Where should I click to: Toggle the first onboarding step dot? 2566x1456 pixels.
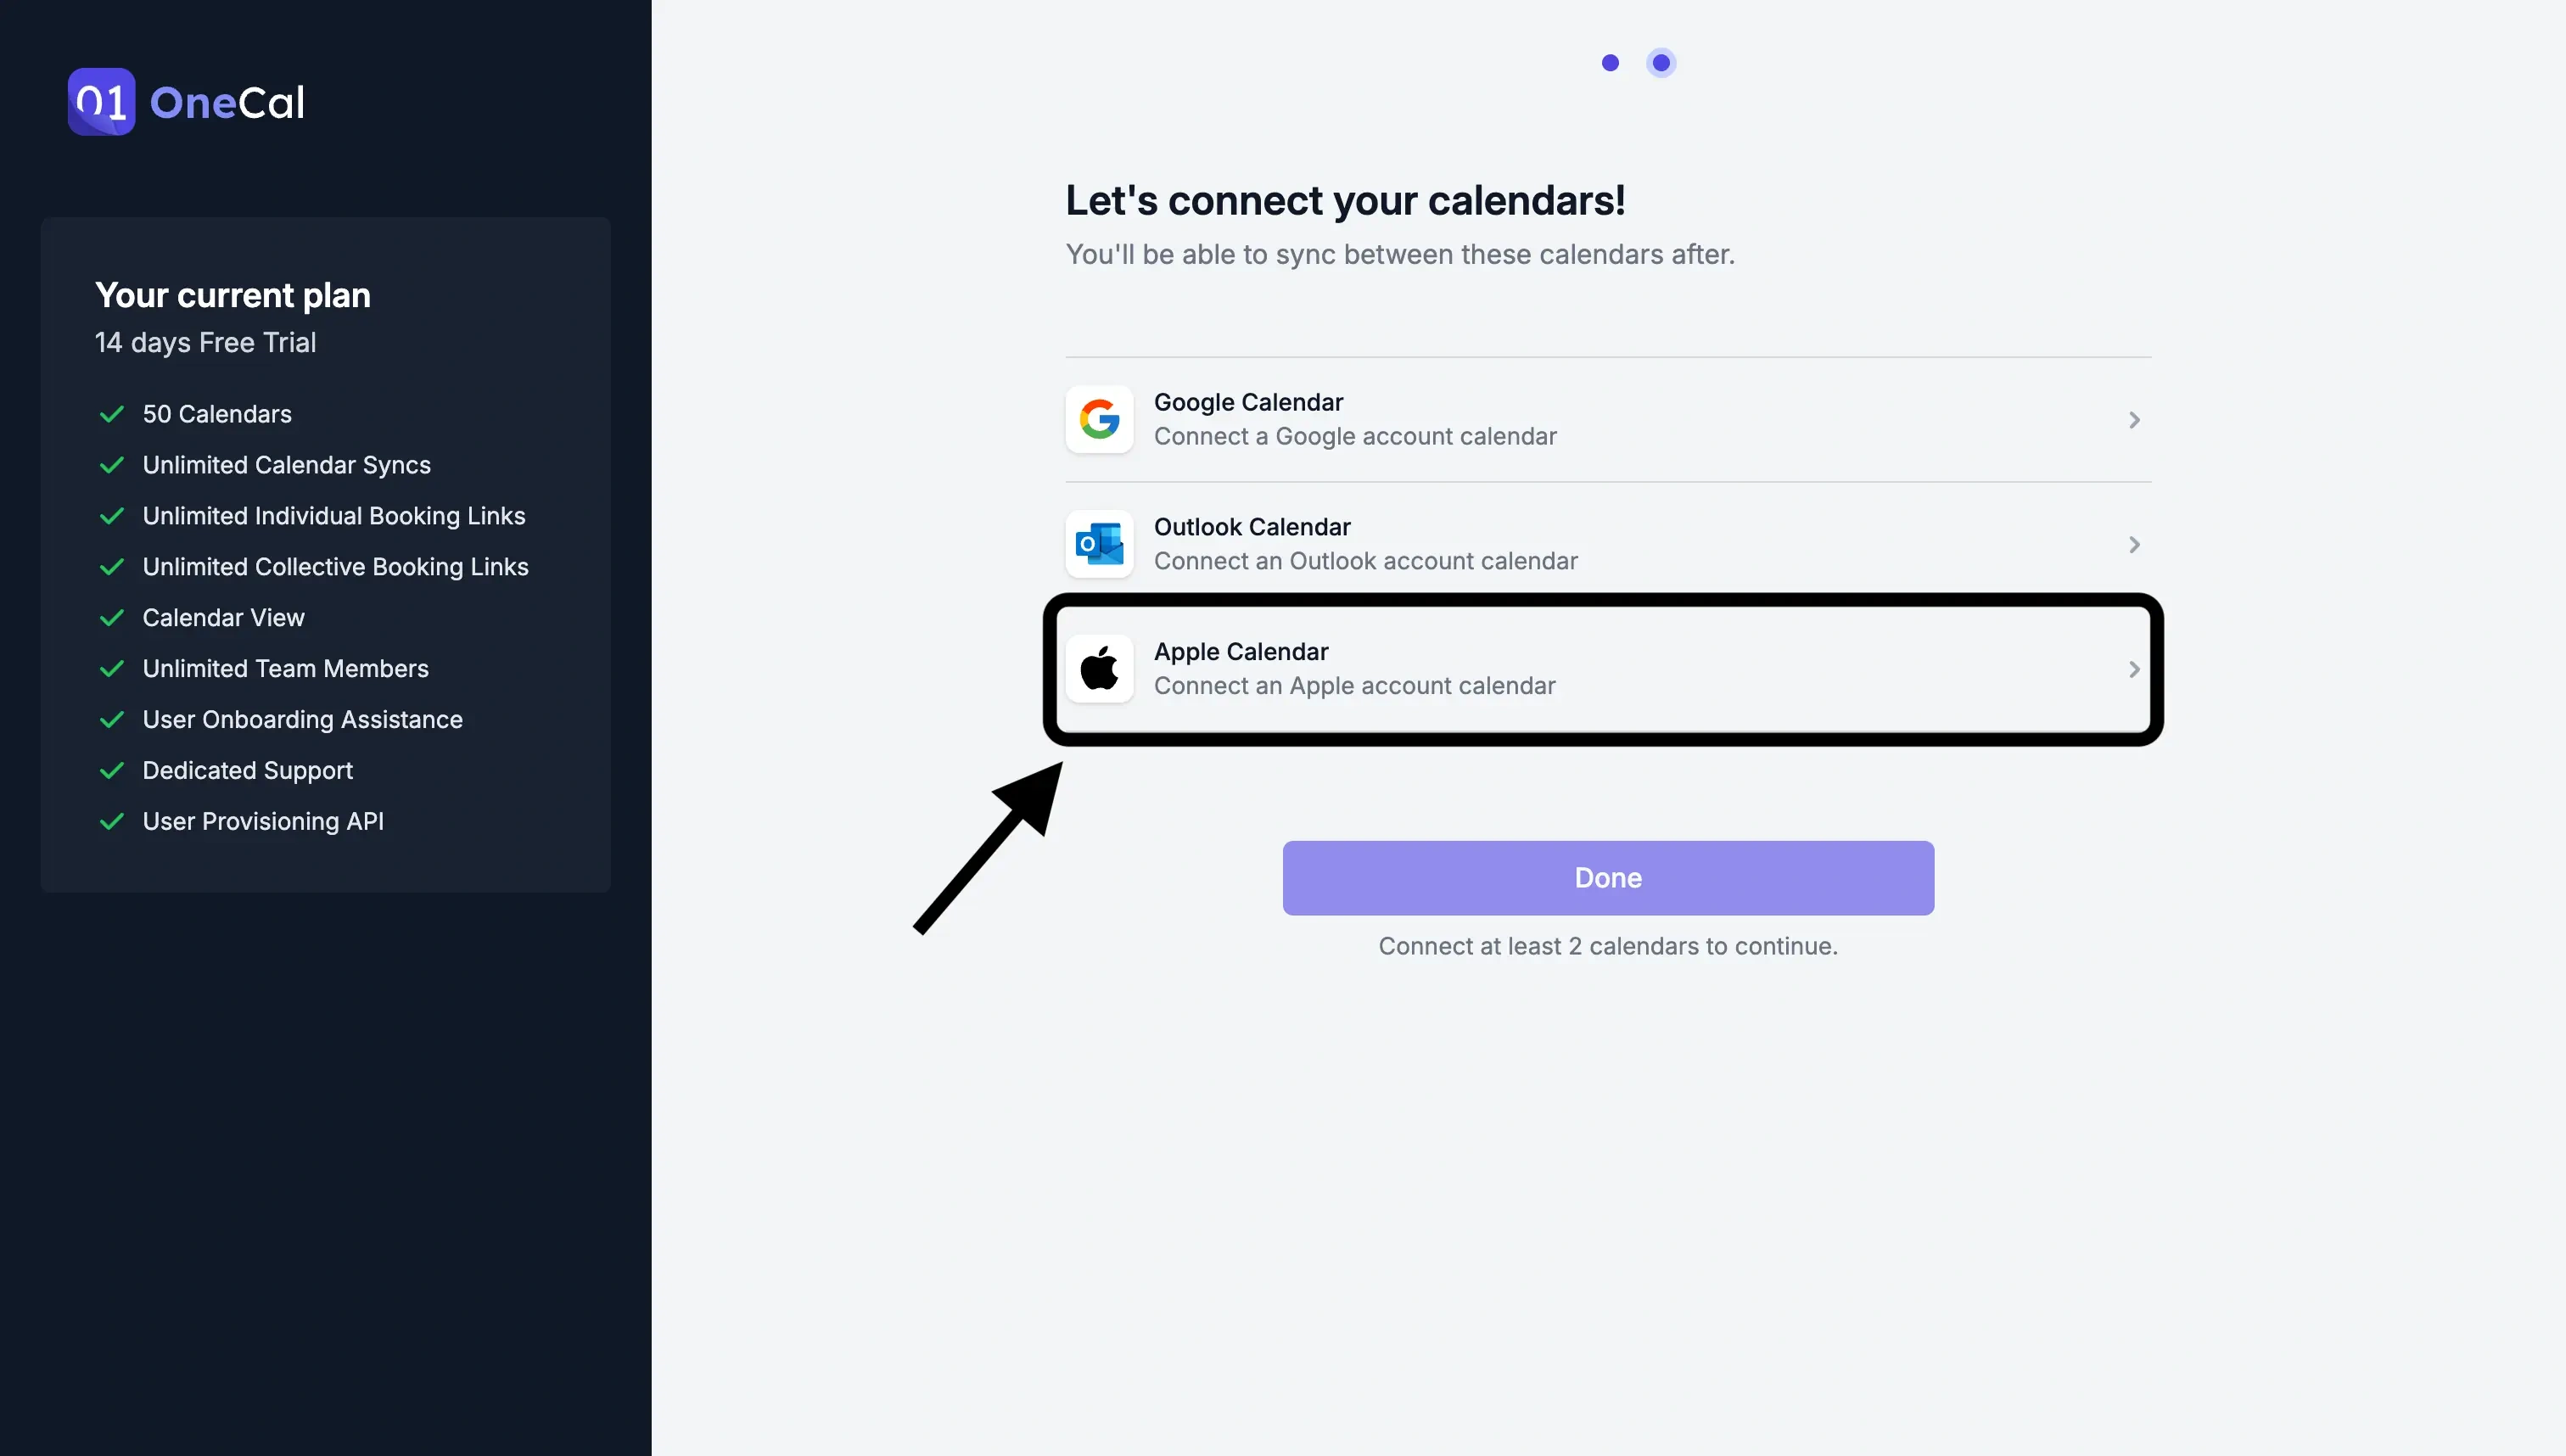point(1609,62)
